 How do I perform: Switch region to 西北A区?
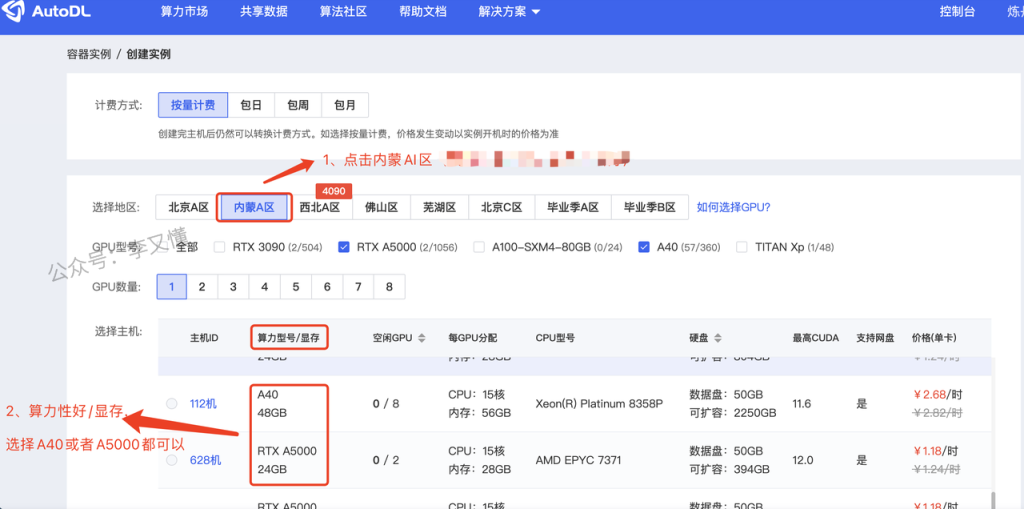[320, 208]
